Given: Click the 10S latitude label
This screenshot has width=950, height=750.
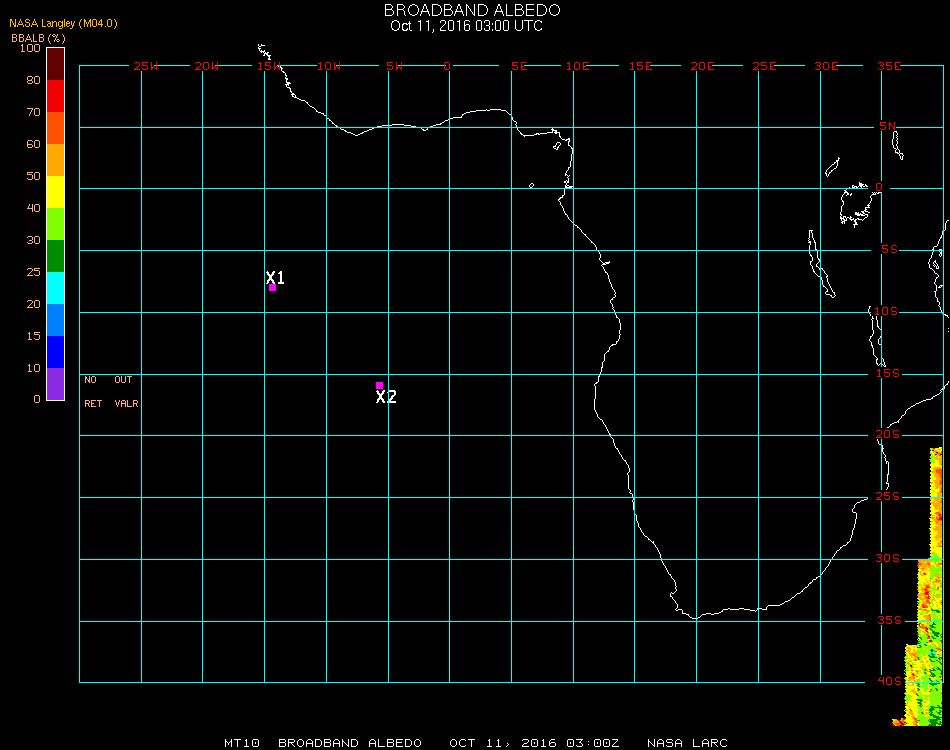Looking at the screenshot, I should point(886,311).
